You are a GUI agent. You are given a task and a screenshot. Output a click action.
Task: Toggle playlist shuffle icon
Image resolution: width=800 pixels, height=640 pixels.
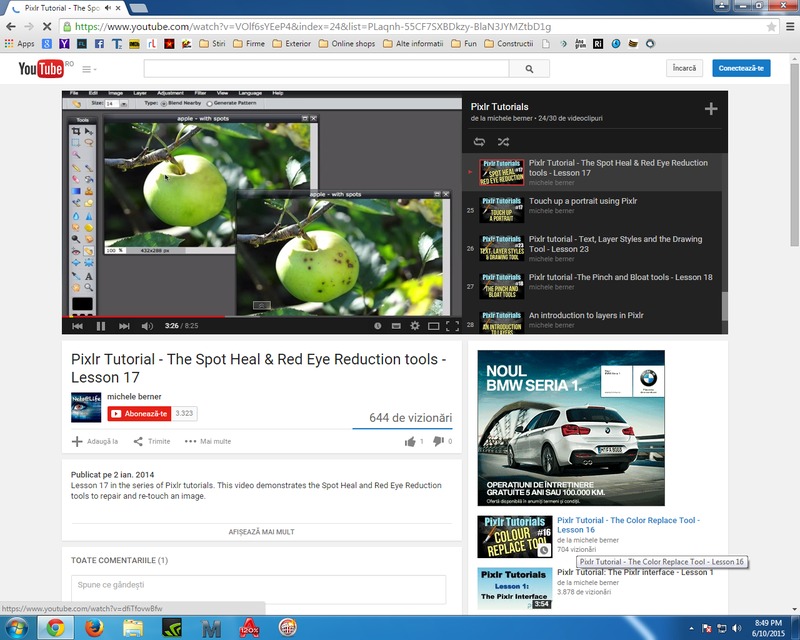503,142
